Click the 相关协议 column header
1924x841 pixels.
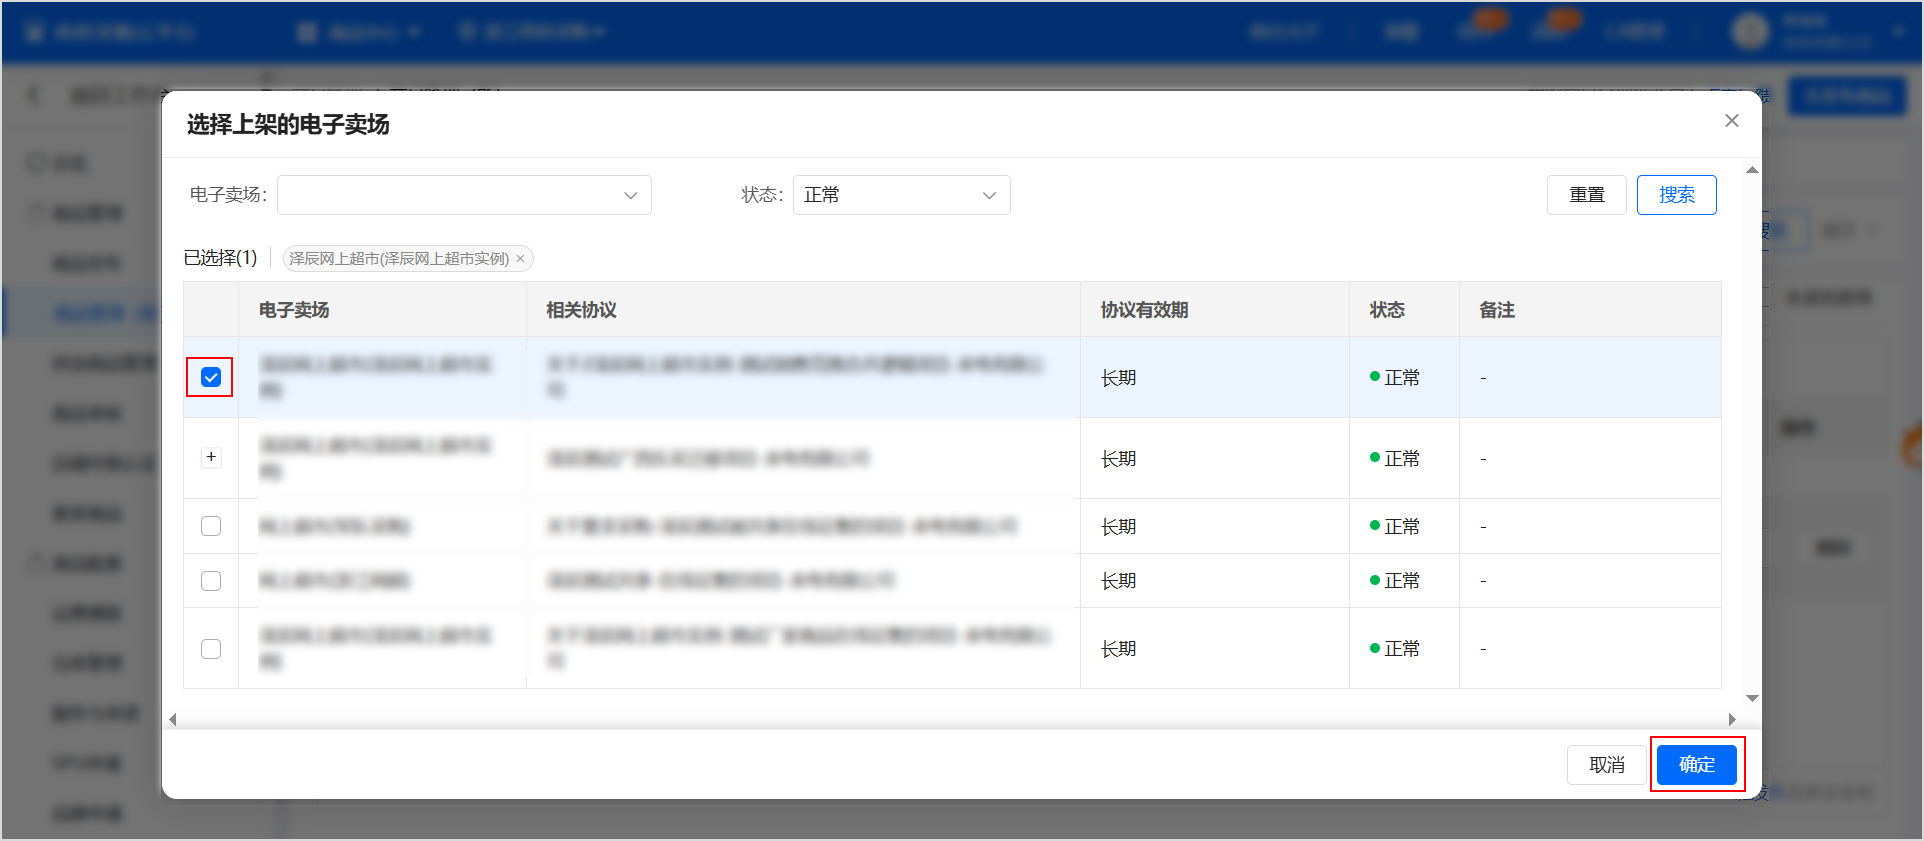[x=581, y=310]
